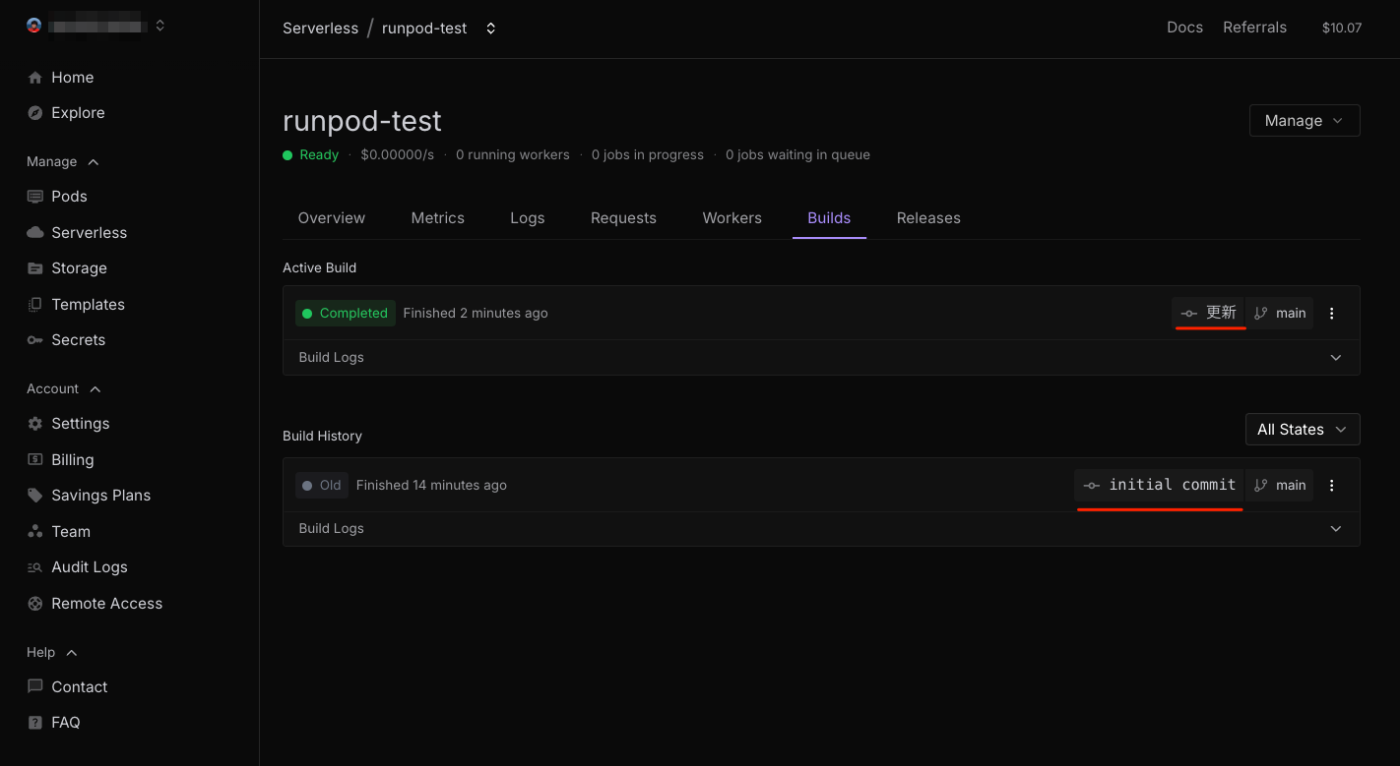Click the Storage folder icon
This screenshot has width=1400, height=766.
(35, 268)
